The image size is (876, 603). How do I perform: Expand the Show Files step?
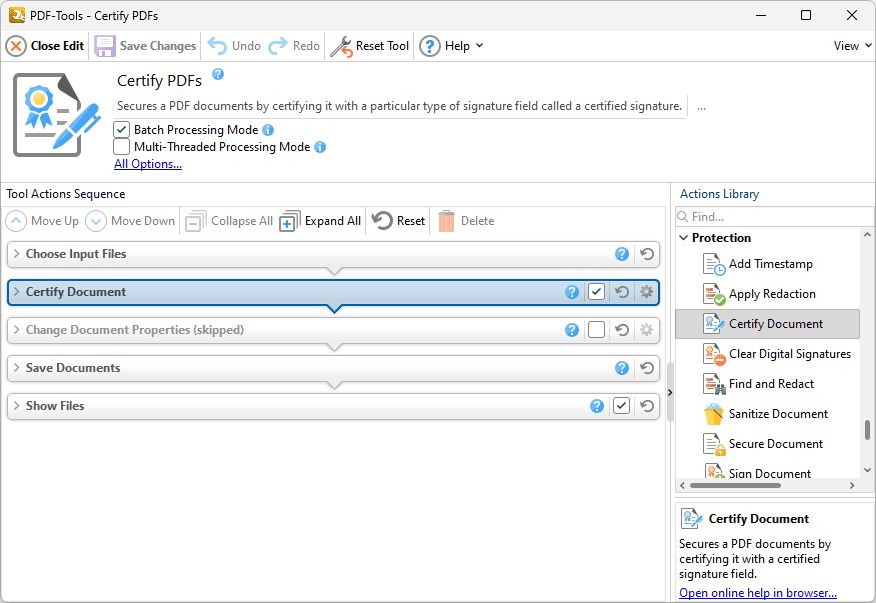(x=16, y=406)
